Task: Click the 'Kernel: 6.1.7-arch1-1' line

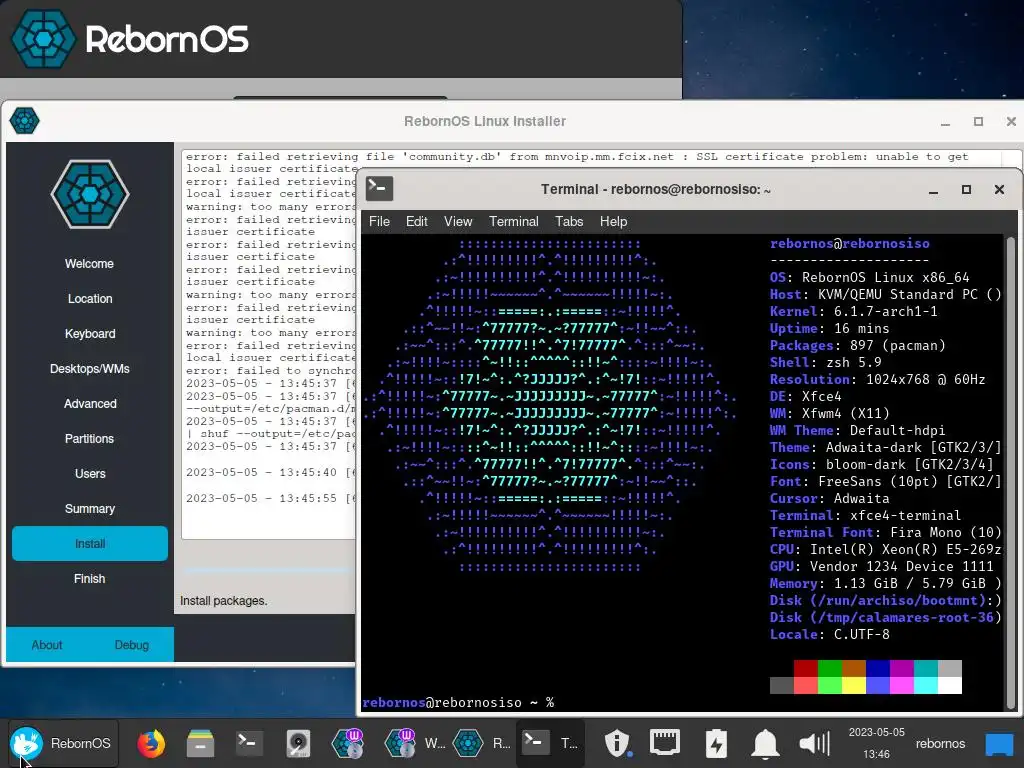Action: 853,312
